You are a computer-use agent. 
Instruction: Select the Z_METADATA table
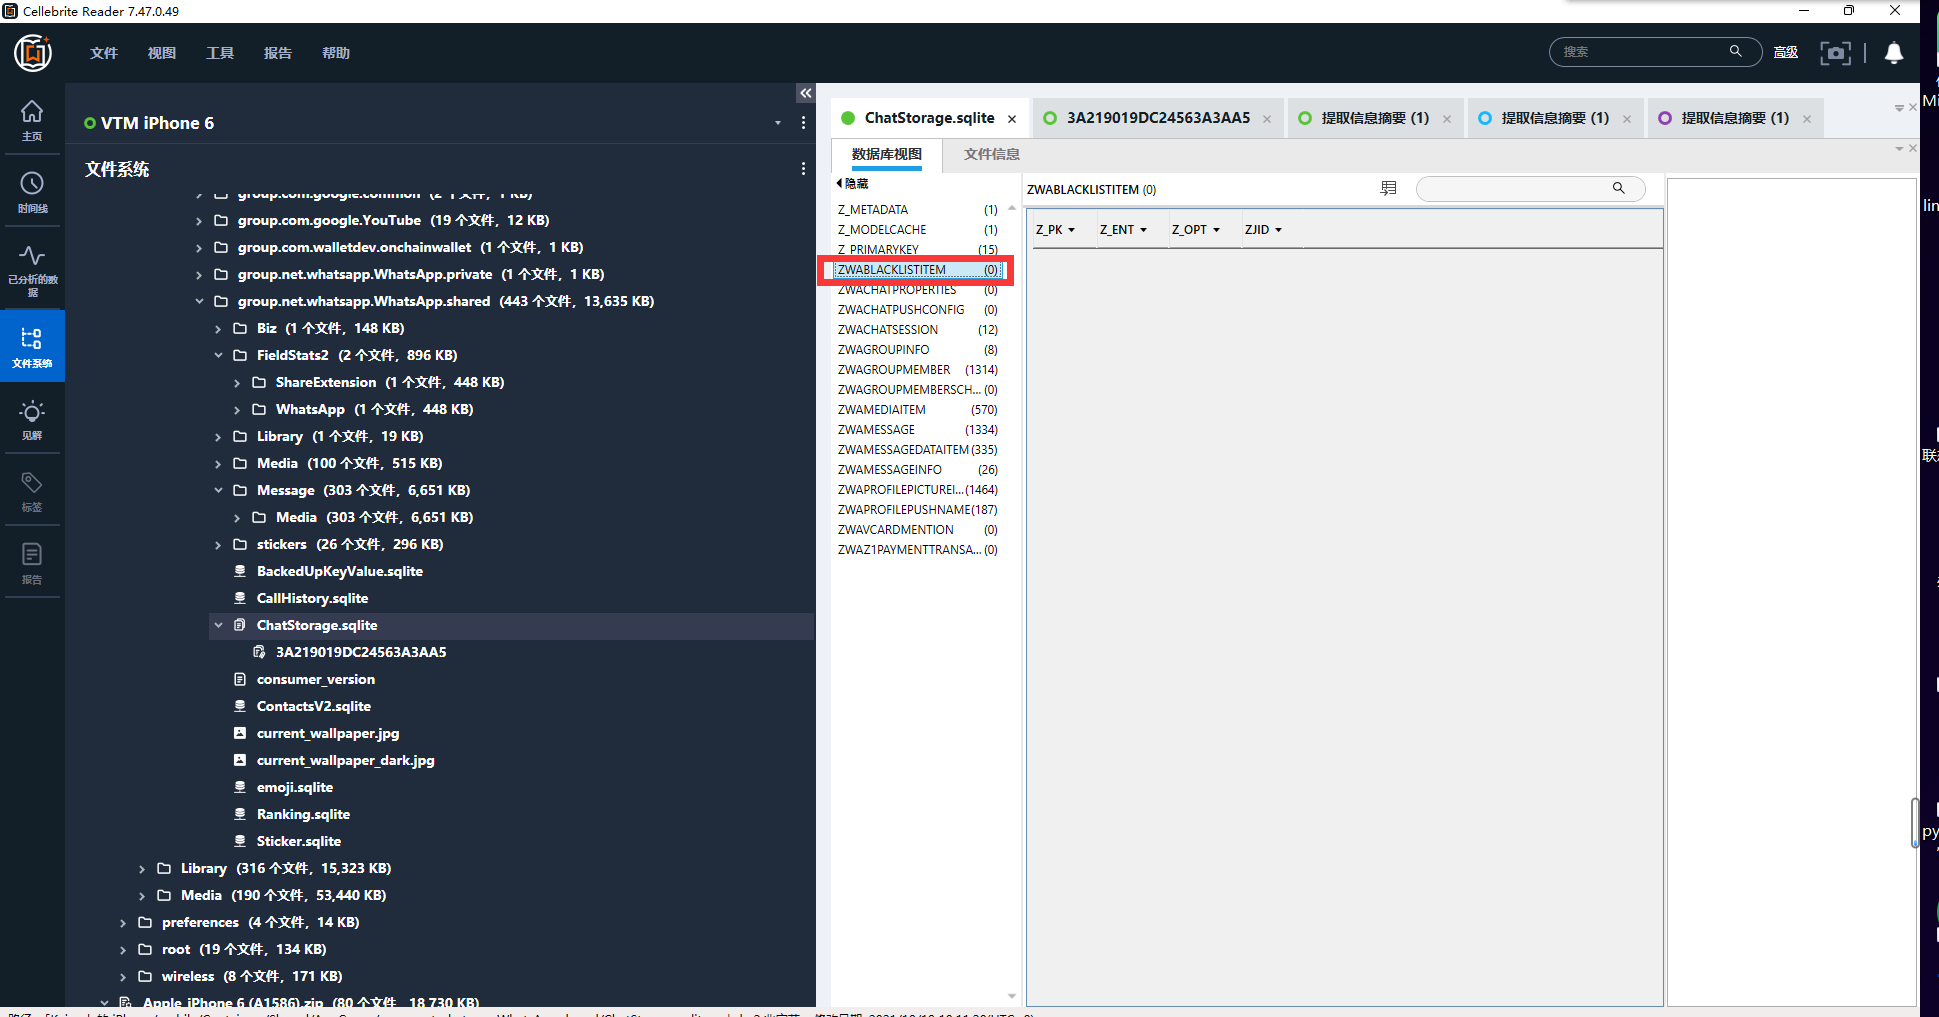tap(917, 210)
